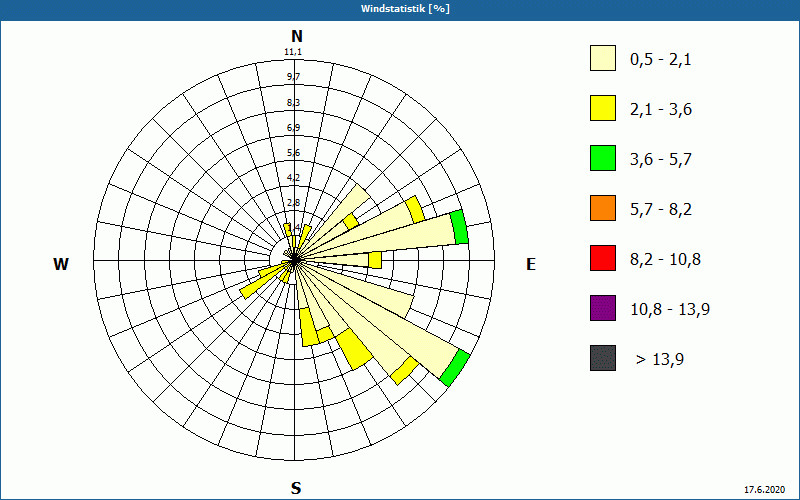Viewport: 800px width, 500px height.
Task: Click the pale yellow 0,5 - 2,1 legend swatch
Action: (x=603, y=58)
